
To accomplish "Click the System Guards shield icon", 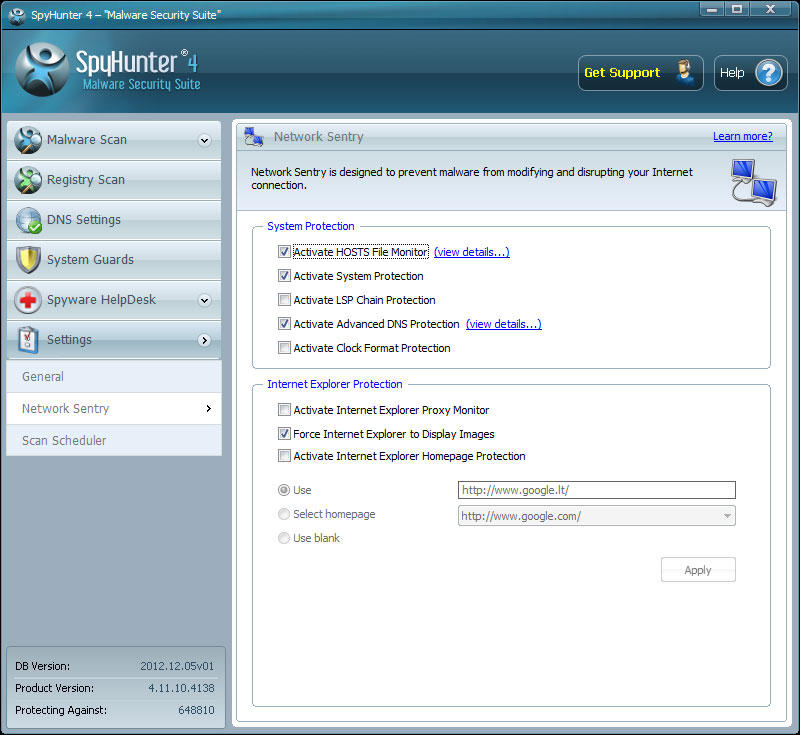I will pos(28,260).
